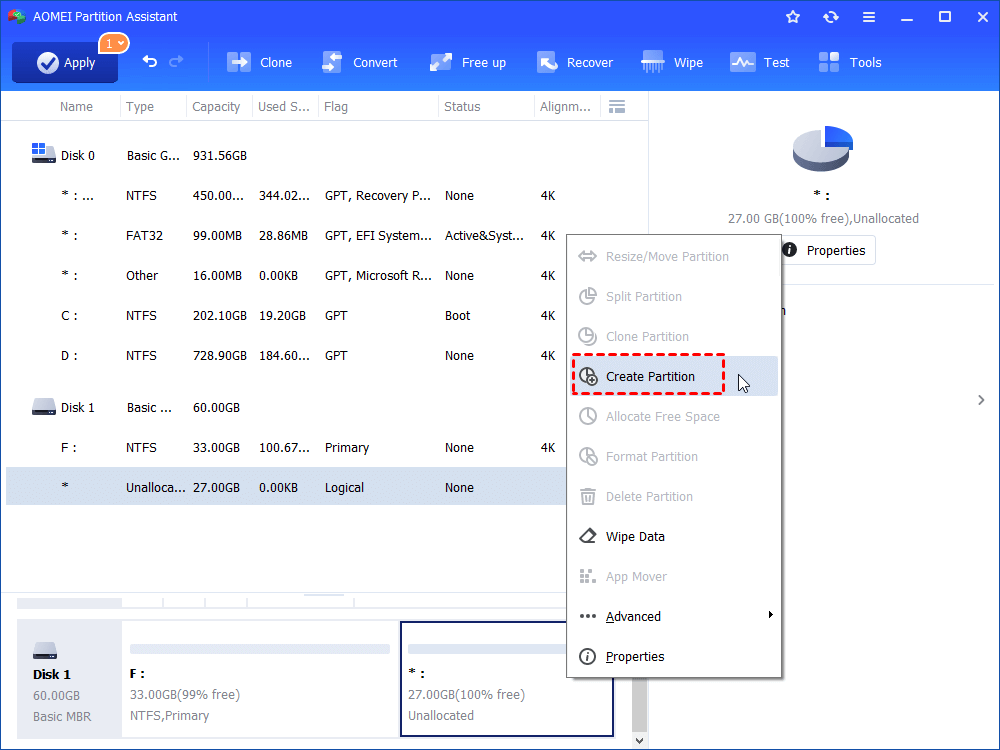Image resolution: width=1000 pixels, height=750 pixels.
Task: Expand the Advanced submenu
Action: tap(674, 616)
